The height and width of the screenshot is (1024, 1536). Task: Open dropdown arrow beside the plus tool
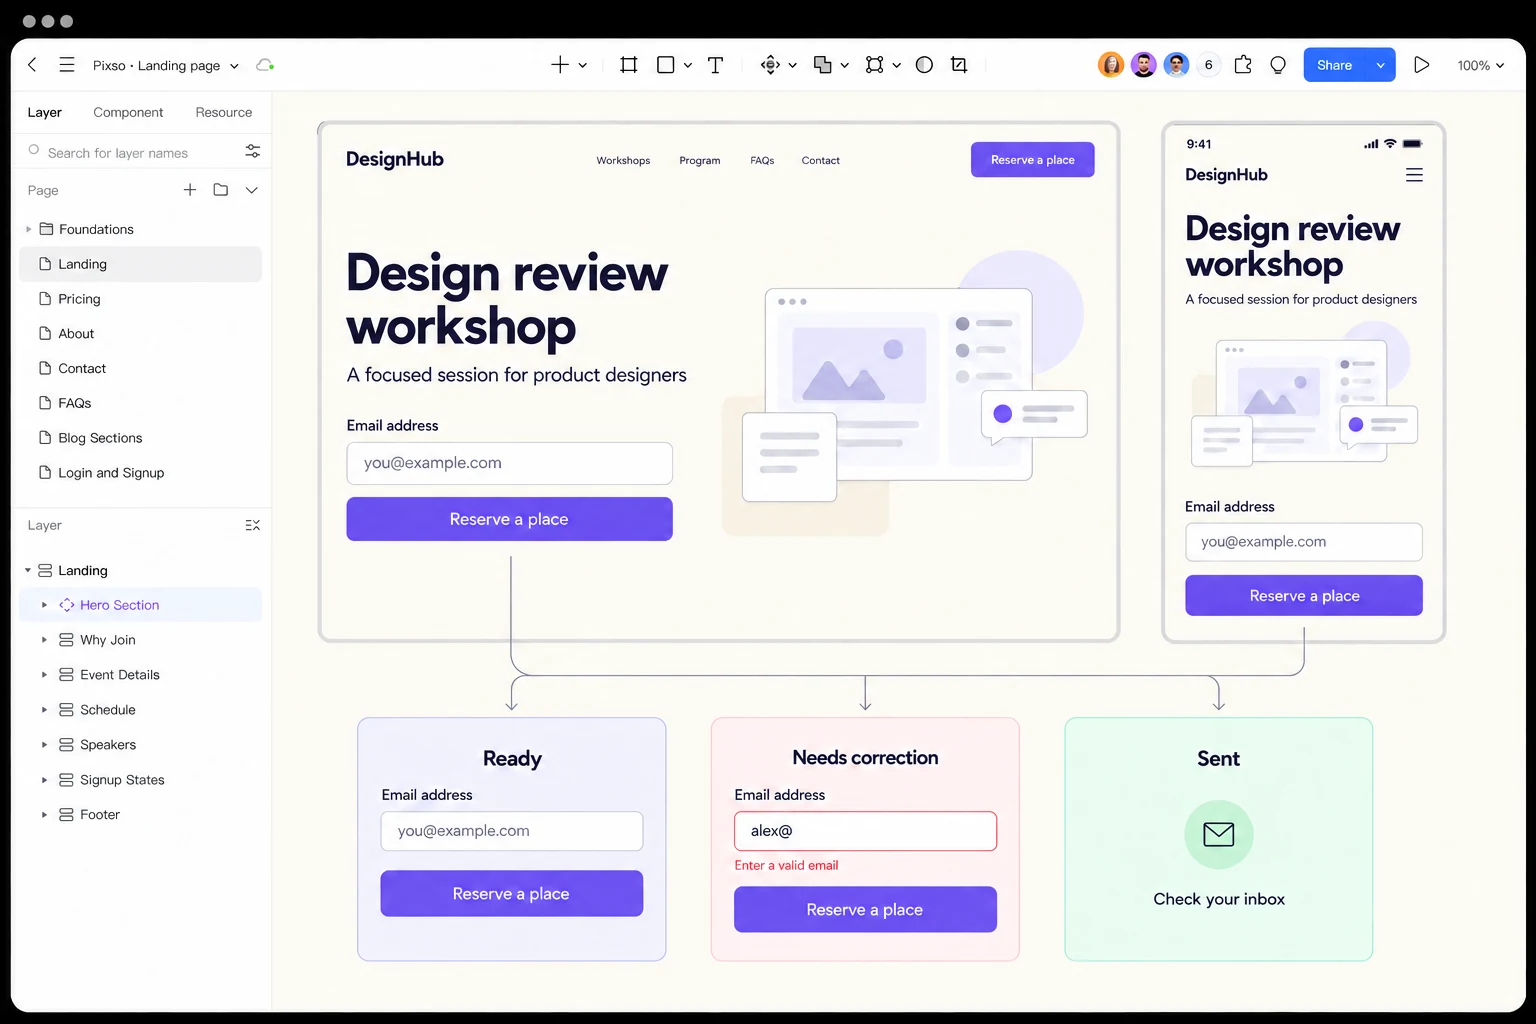coord(583,65)
